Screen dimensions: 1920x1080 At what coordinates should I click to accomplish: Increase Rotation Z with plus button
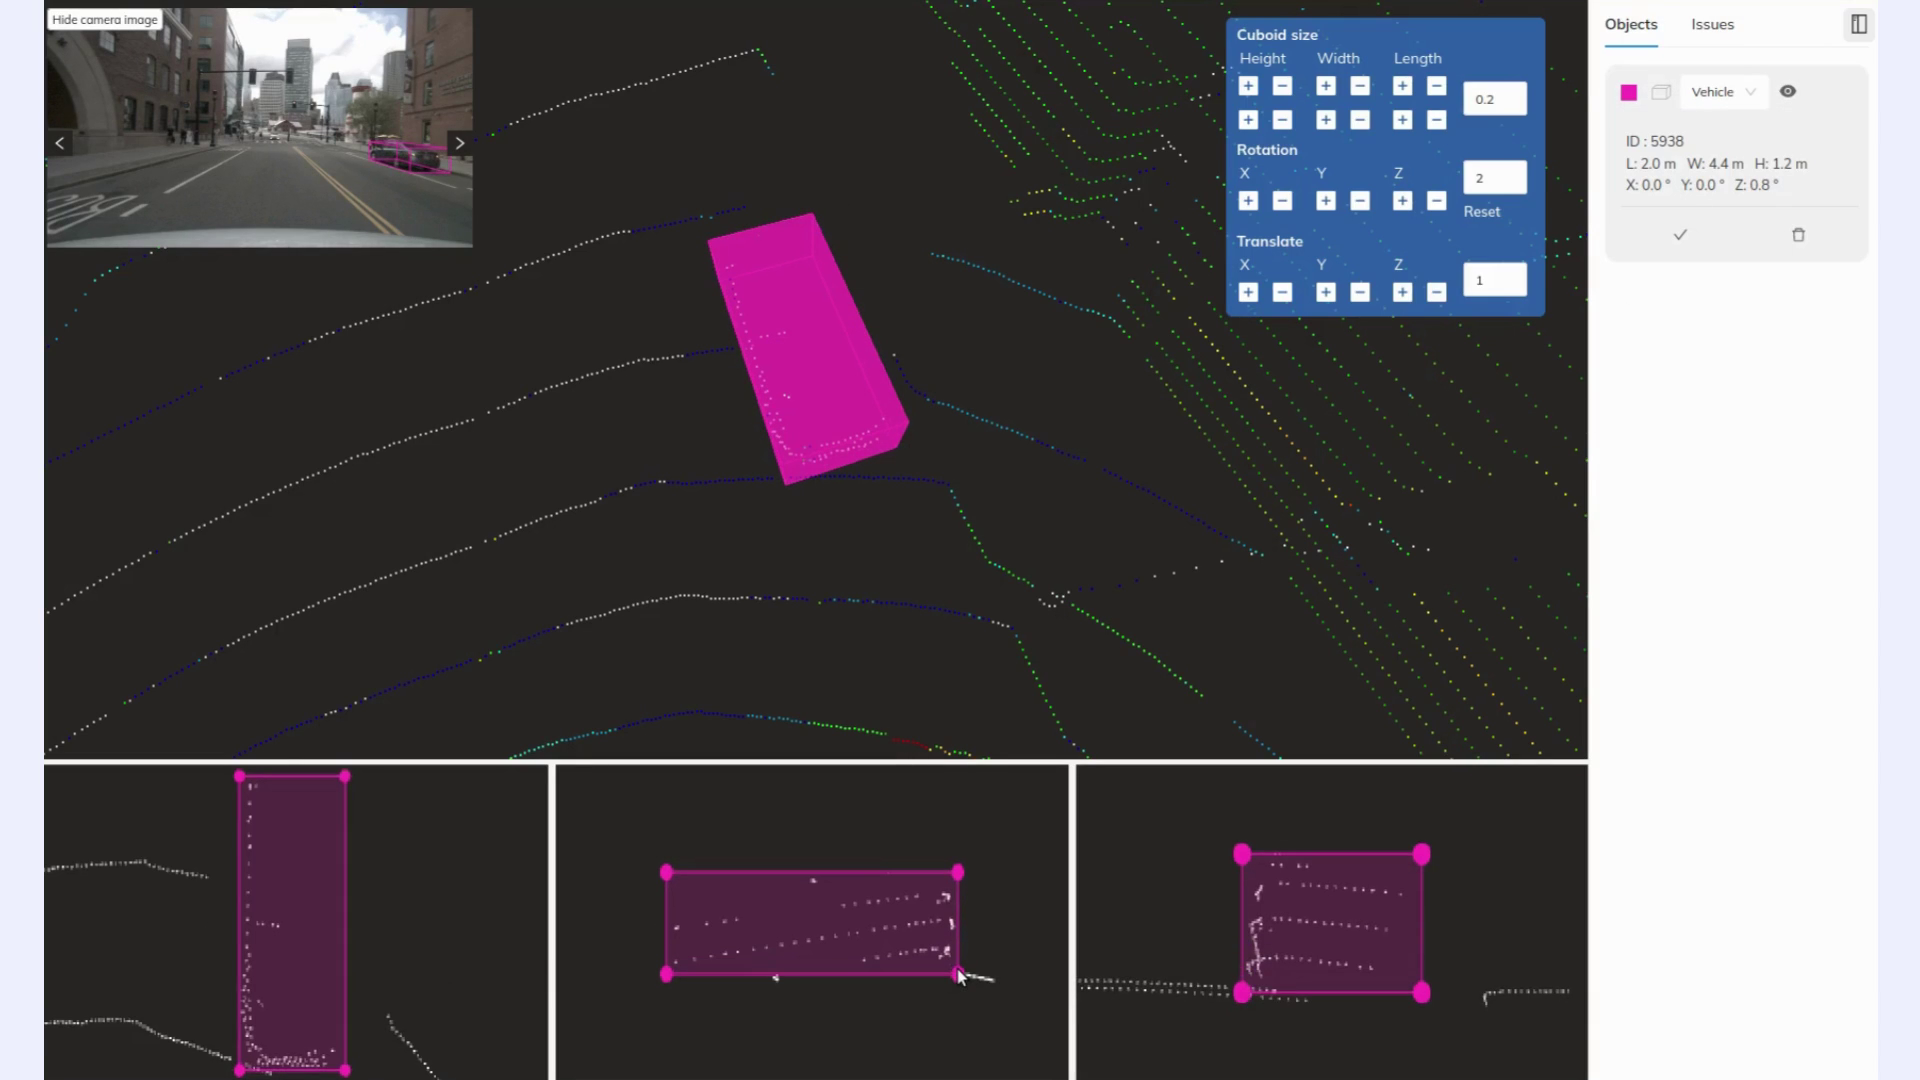[x=1402, y=201]
